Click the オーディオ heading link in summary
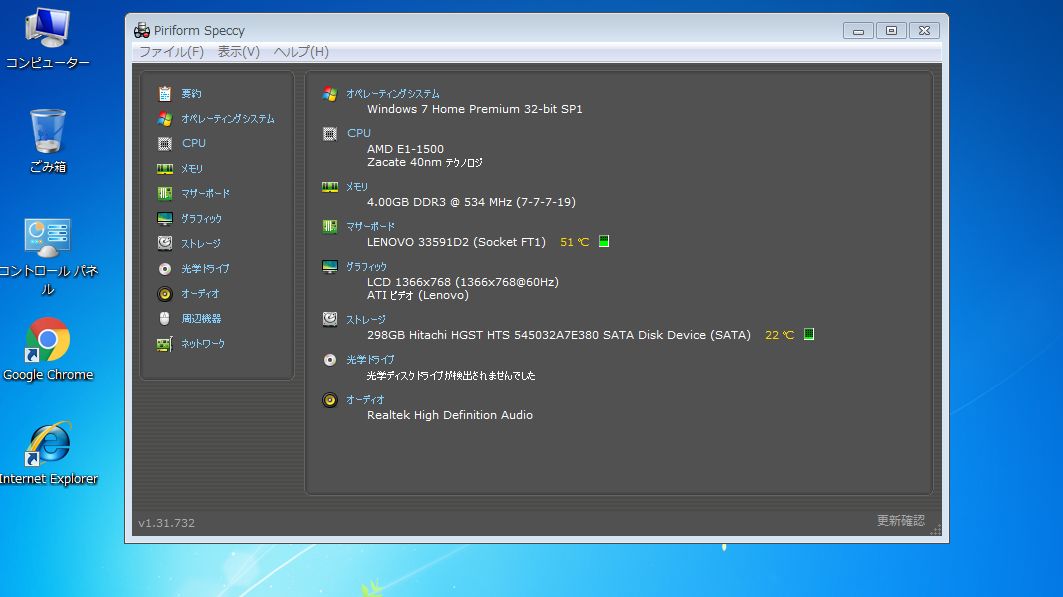 [x=365, y=400]
